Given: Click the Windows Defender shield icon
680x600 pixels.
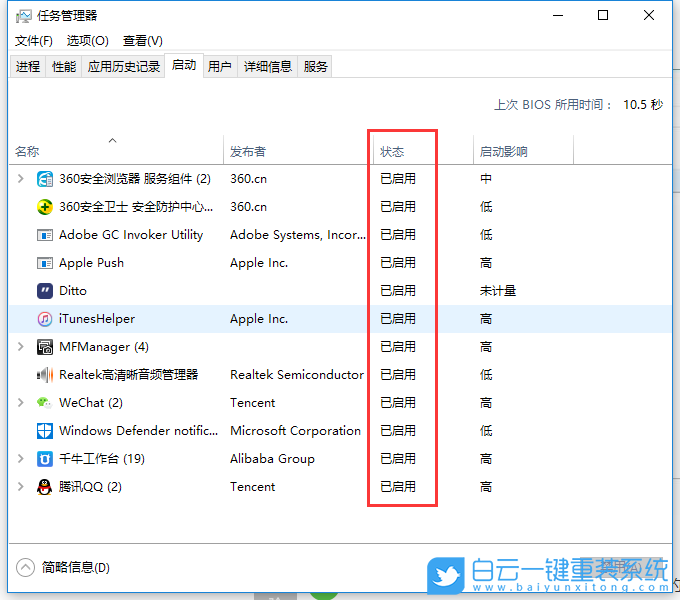Looking at the screenshot, I should [45, 431].
